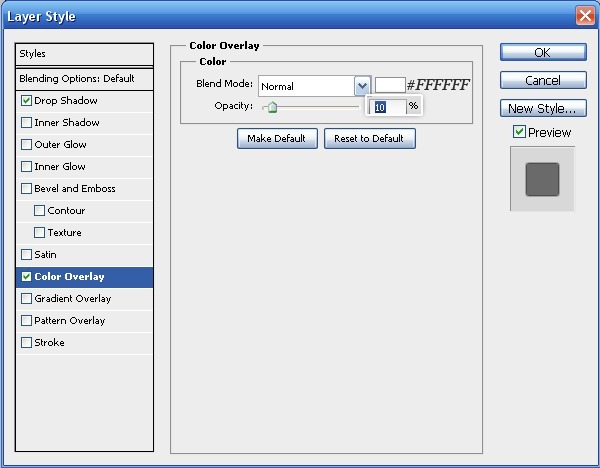Enable the Stroke effect checkbox

tap(26, 343)
